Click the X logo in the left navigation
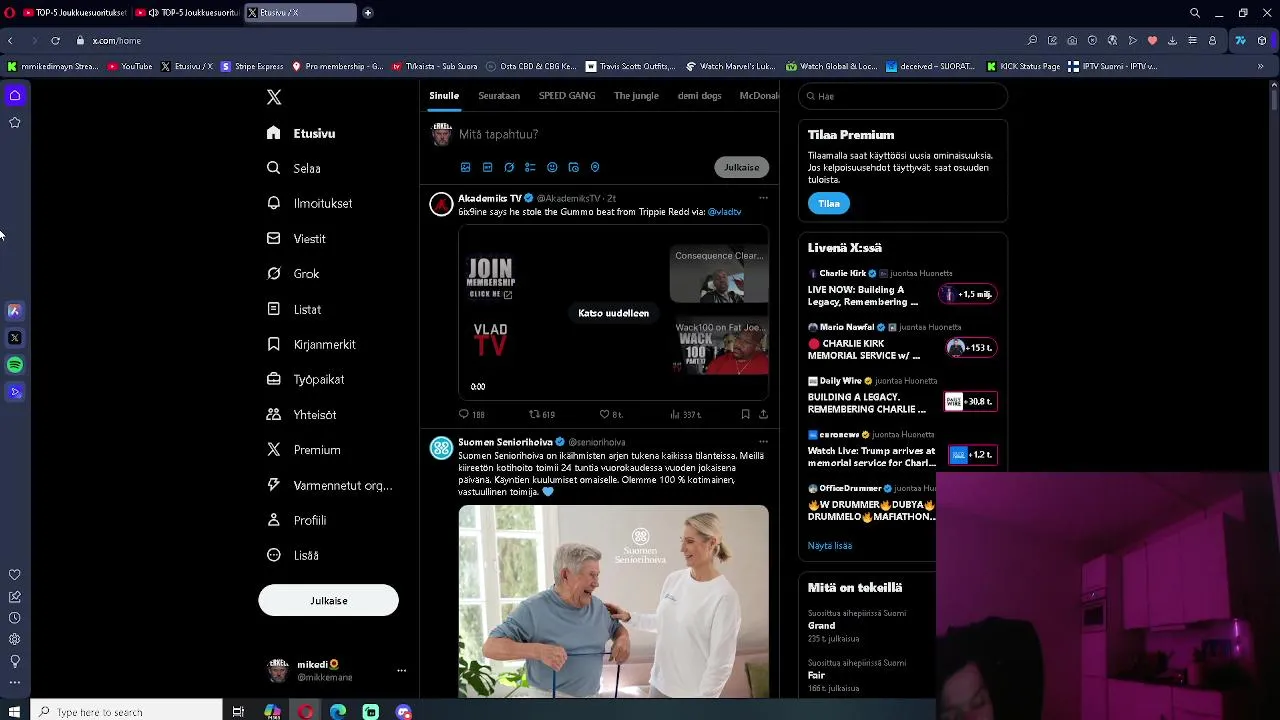This screenshot has height=720, width=1280. pos(274,97)
